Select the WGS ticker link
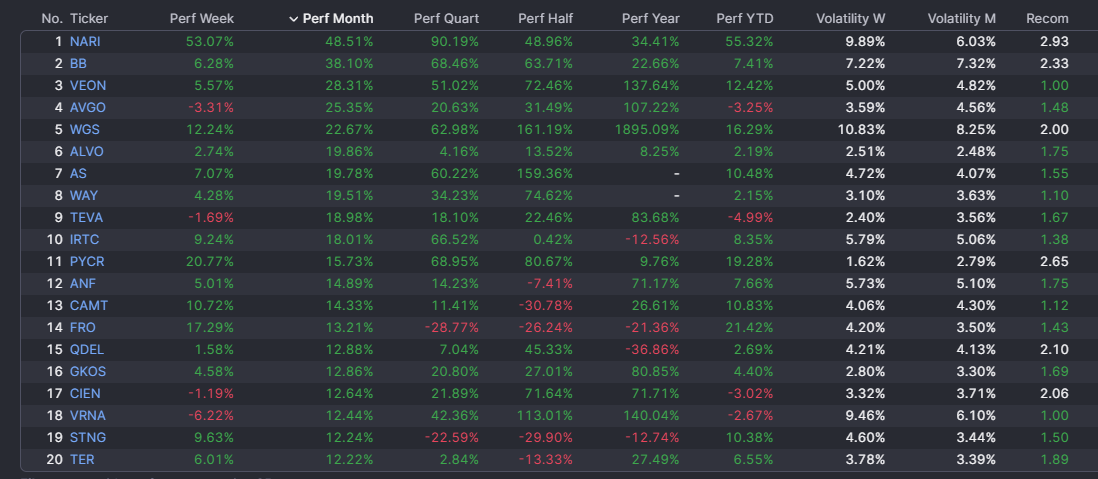This screenshot has width=1098, height=479. coord(84,130)
